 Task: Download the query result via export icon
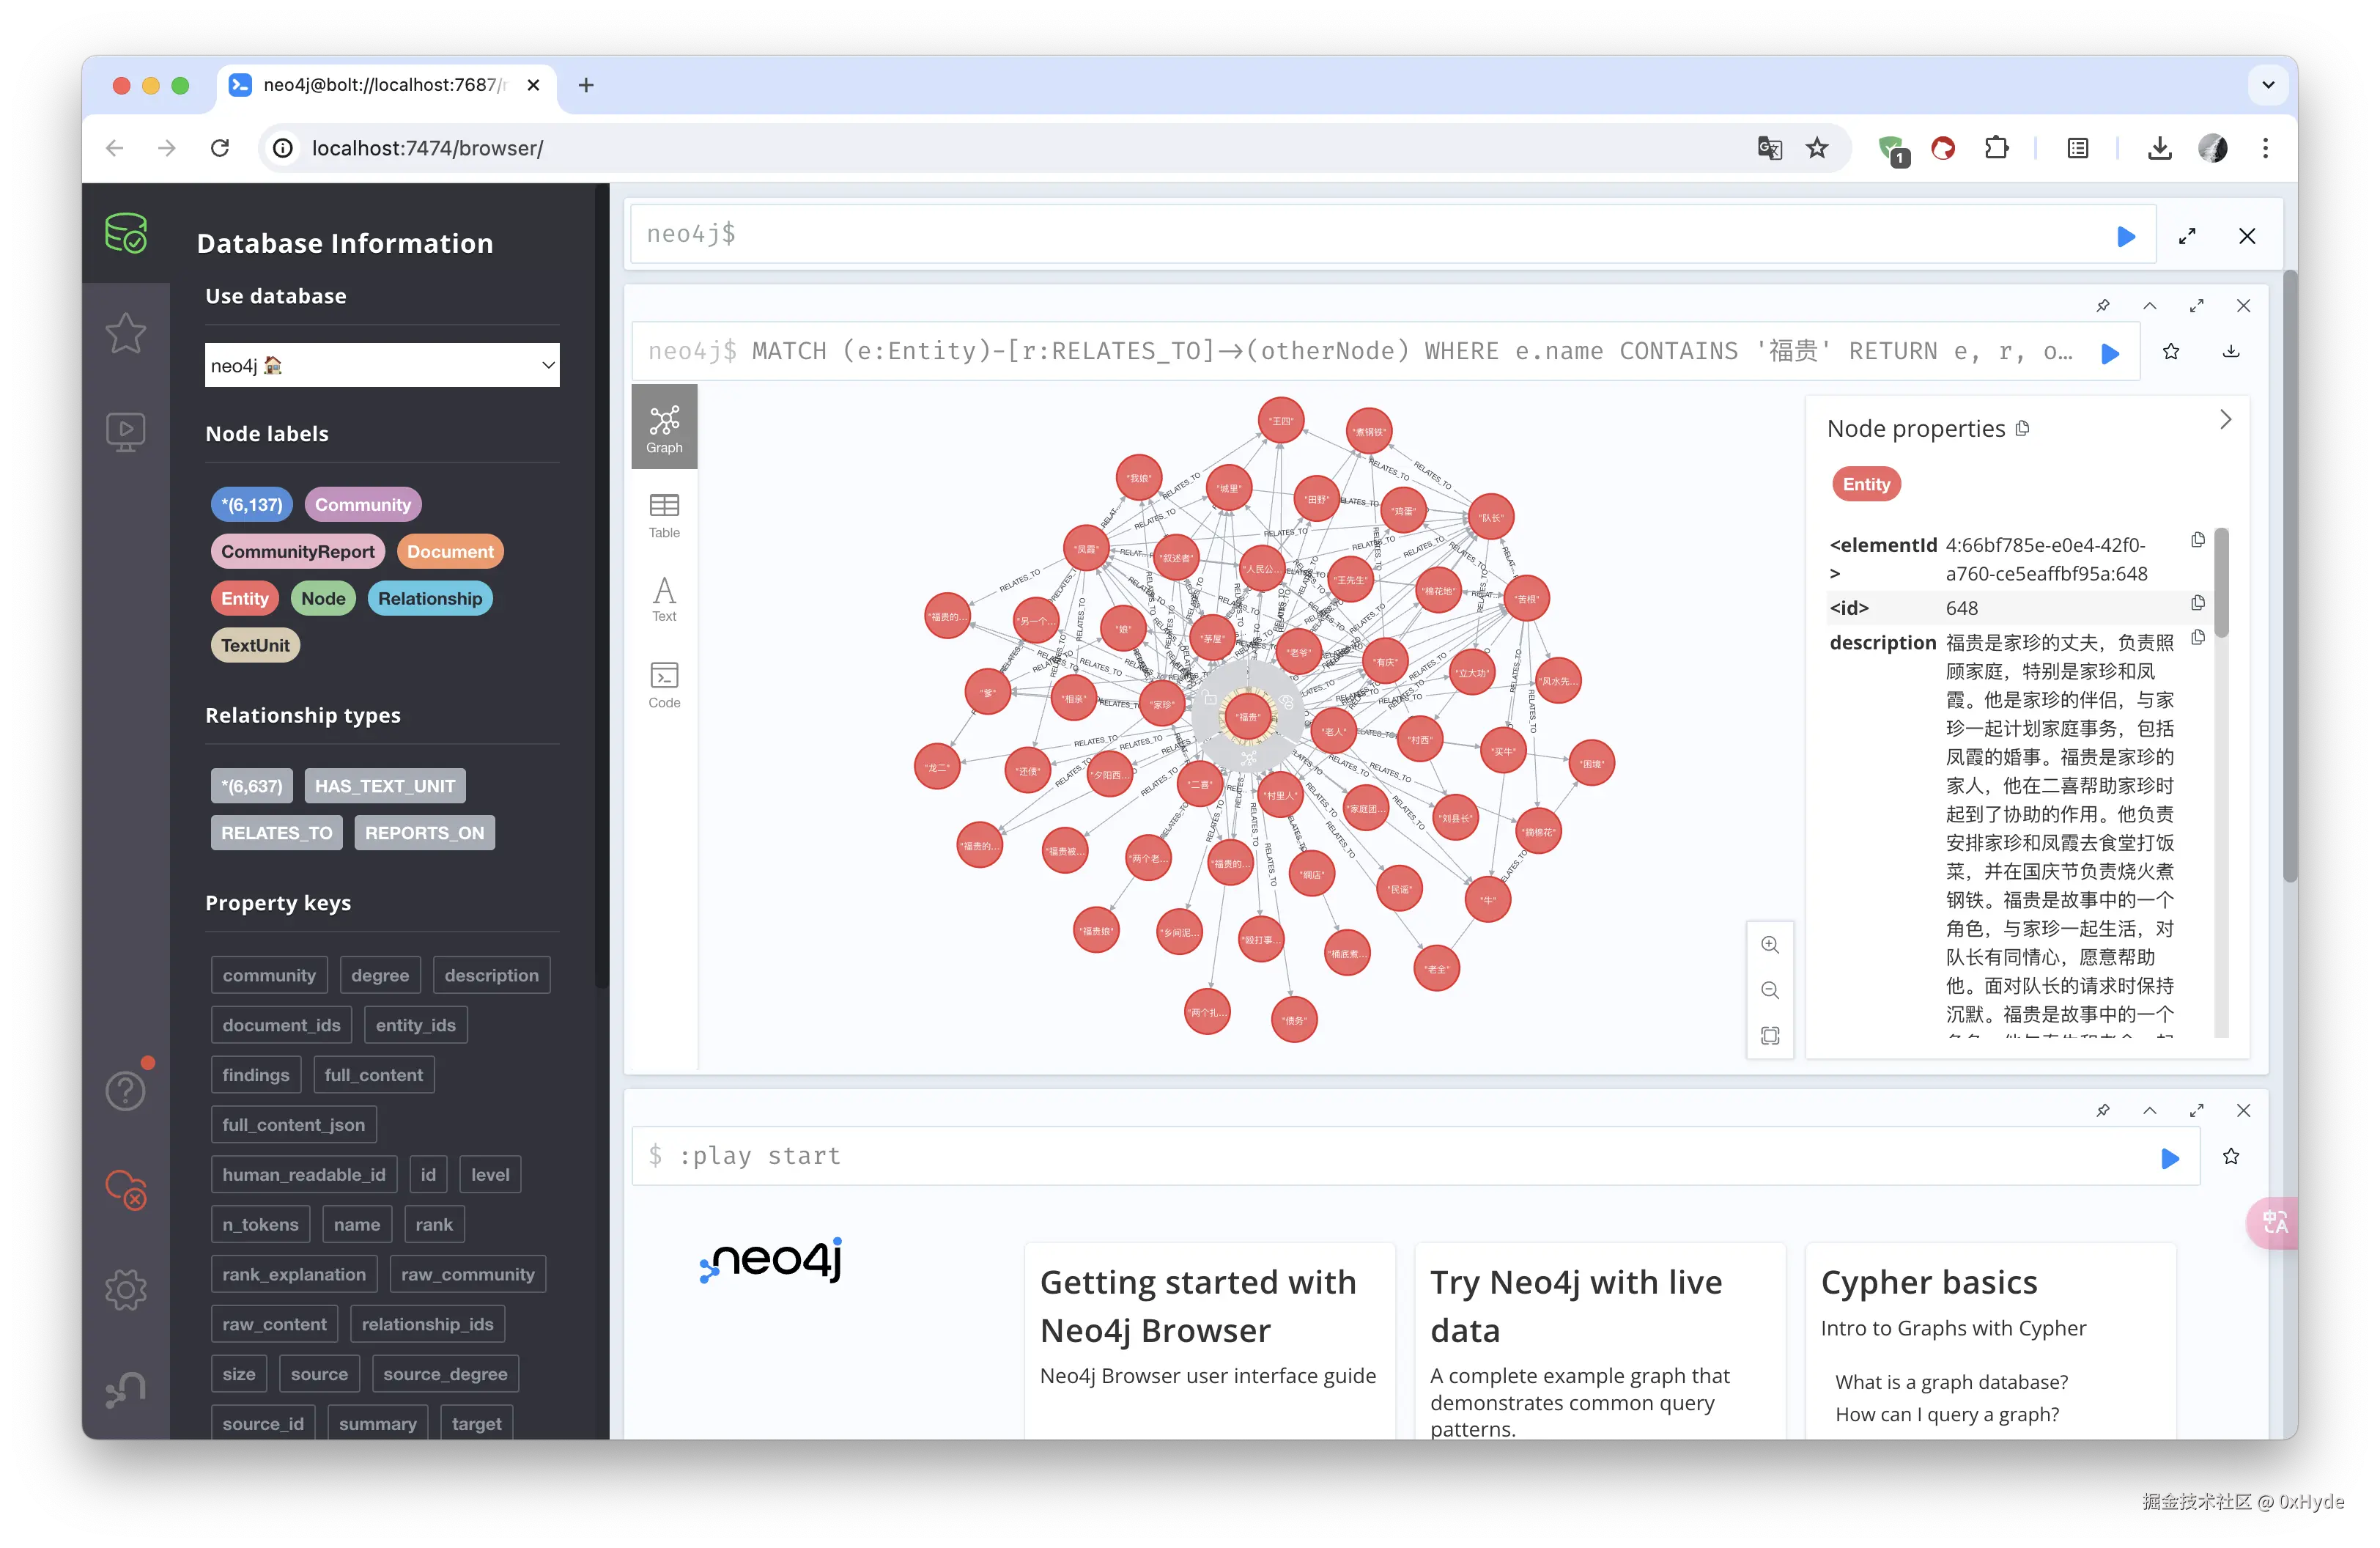(x=2230, y=352)
